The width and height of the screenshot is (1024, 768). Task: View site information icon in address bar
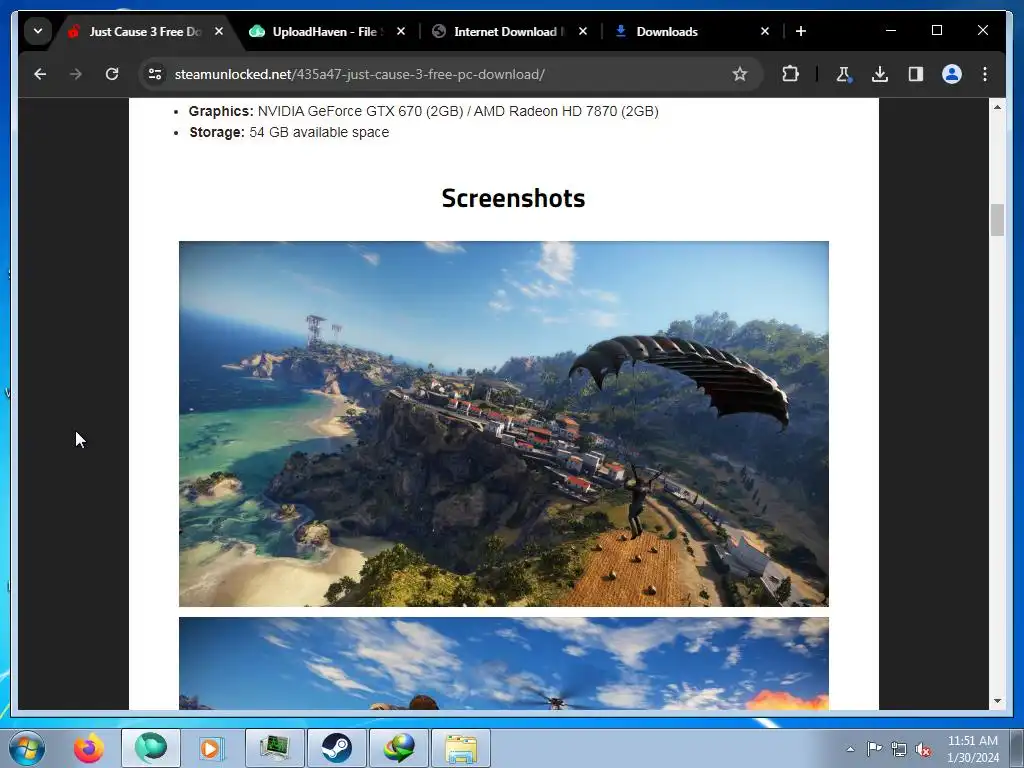155,74
